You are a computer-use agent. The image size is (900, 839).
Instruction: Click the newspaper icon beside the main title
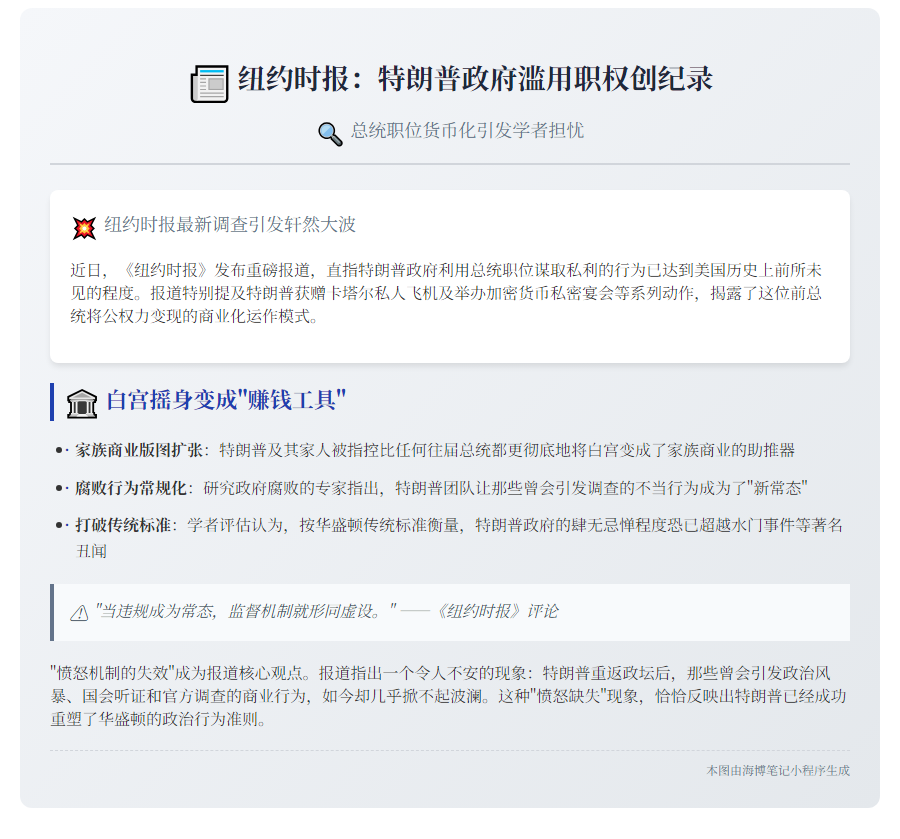pyautogui.click(x=209, y=84)
